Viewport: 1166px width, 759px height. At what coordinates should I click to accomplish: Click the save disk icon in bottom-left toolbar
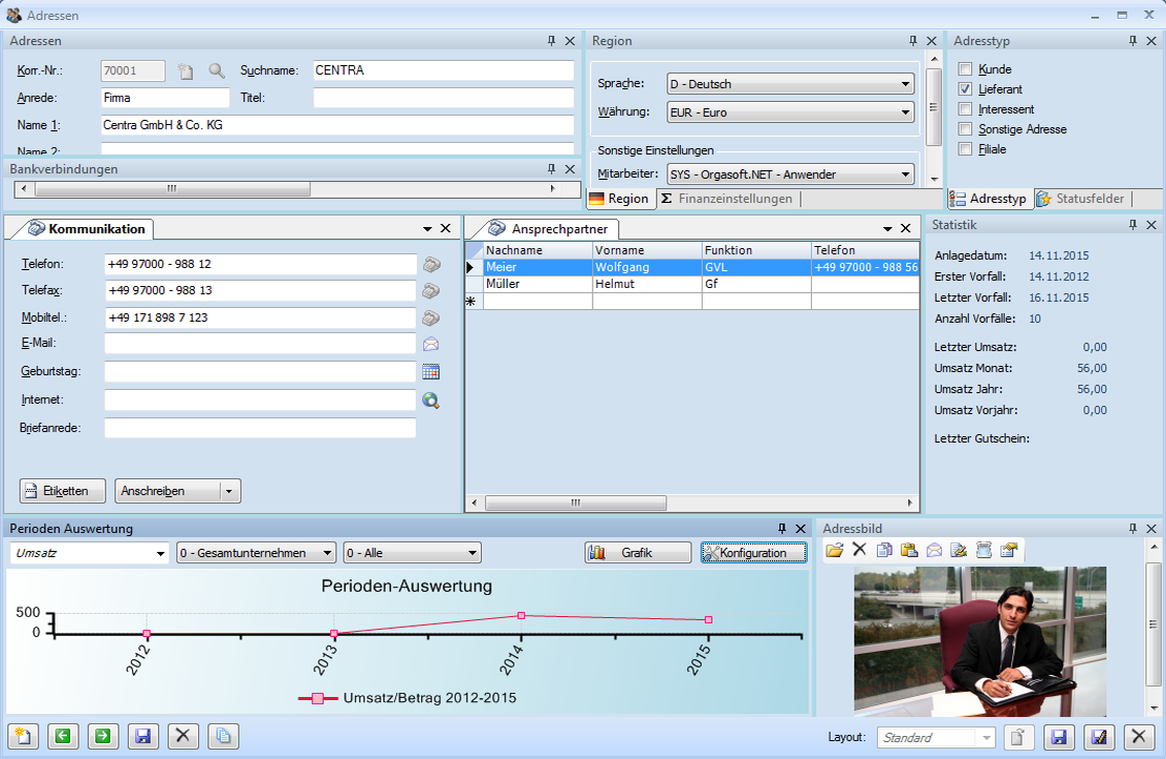(x=142, y=737)
